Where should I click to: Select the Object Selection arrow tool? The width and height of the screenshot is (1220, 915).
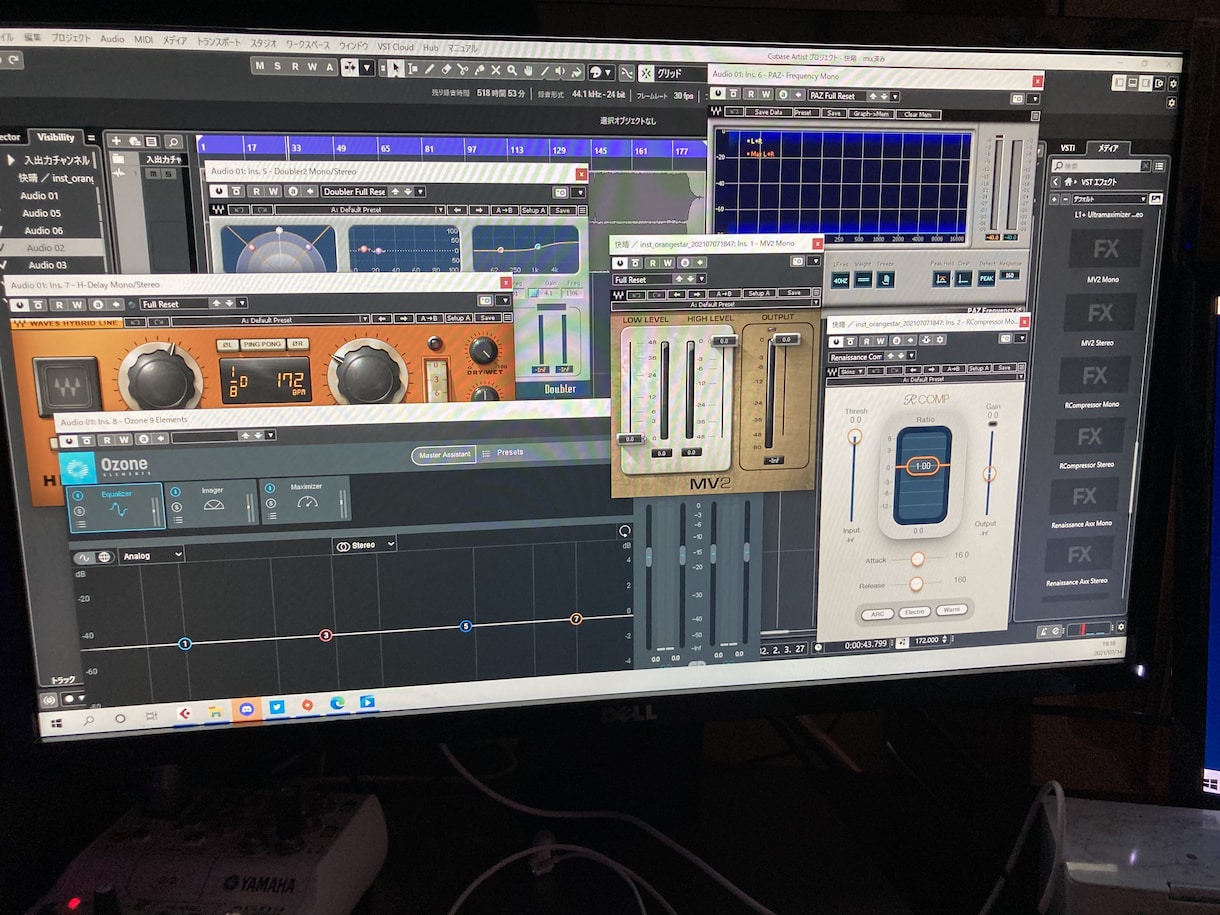coord(397,69)
